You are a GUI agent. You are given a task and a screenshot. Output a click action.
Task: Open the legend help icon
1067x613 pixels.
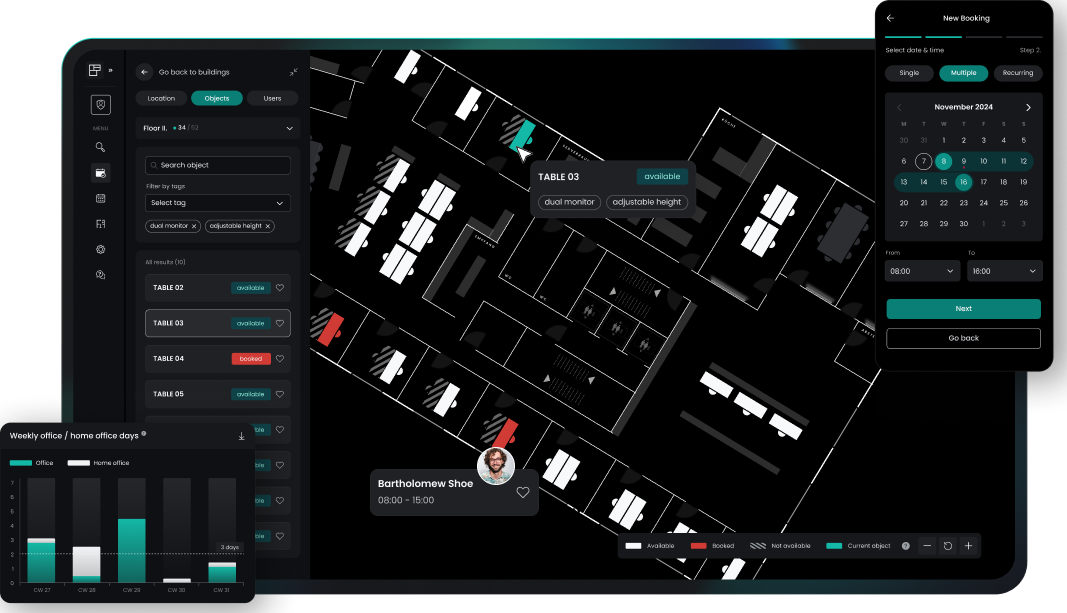(906, 546)
